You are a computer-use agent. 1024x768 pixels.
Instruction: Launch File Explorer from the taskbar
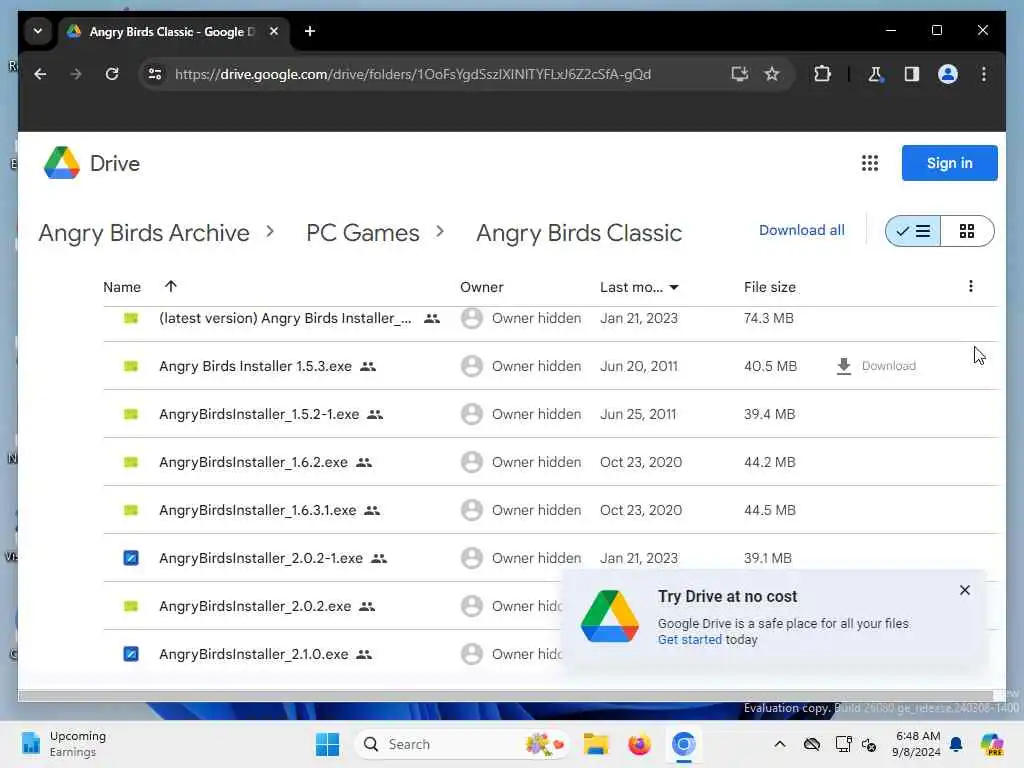(596, 744)
